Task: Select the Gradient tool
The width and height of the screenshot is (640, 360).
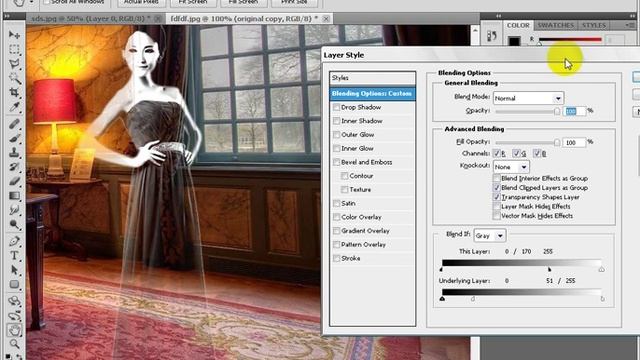Action: pyautogui.click(x=14, y=196)
